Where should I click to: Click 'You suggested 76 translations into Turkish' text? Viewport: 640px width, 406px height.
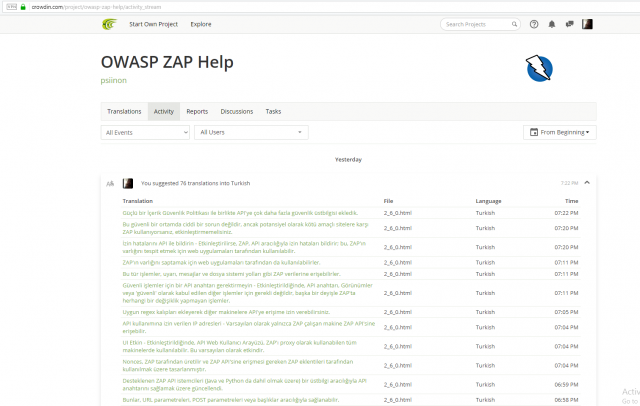tap(196, 183)
